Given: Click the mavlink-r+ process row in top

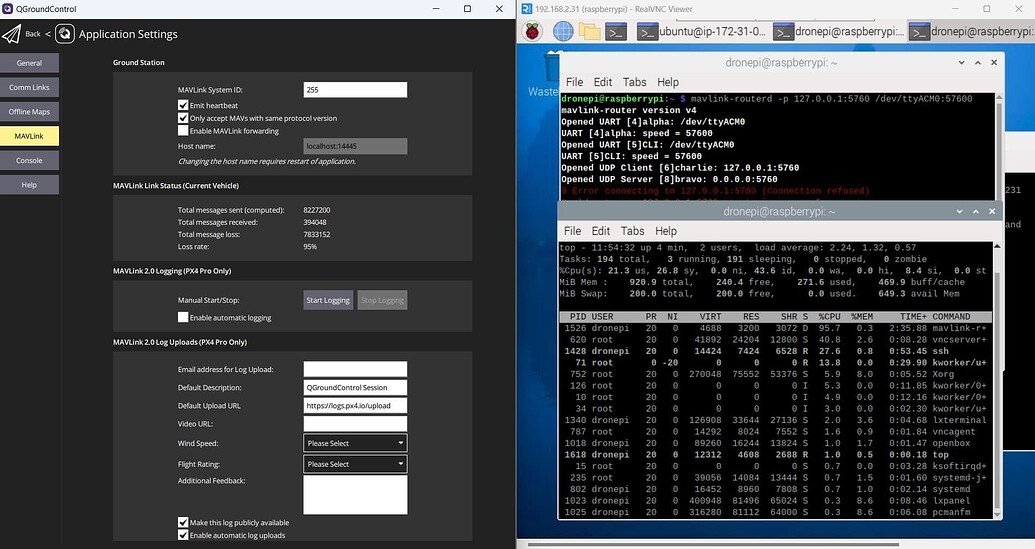Looking at the screenshot, I should 776,328.
